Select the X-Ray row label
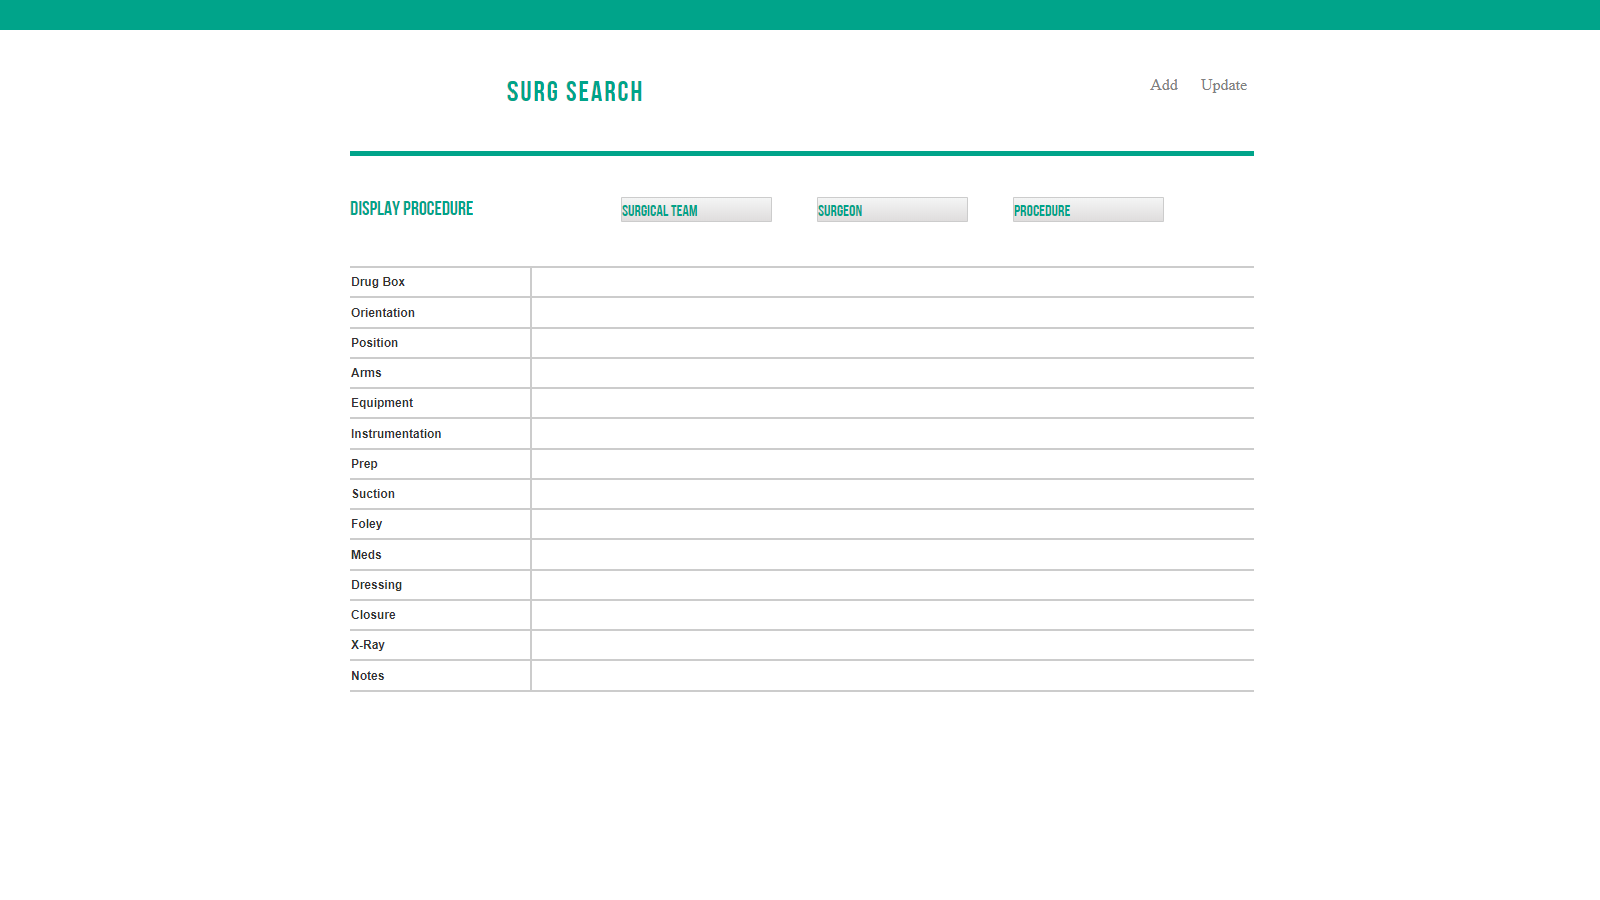Screen dimensions: 1600x900 (367, 645)
